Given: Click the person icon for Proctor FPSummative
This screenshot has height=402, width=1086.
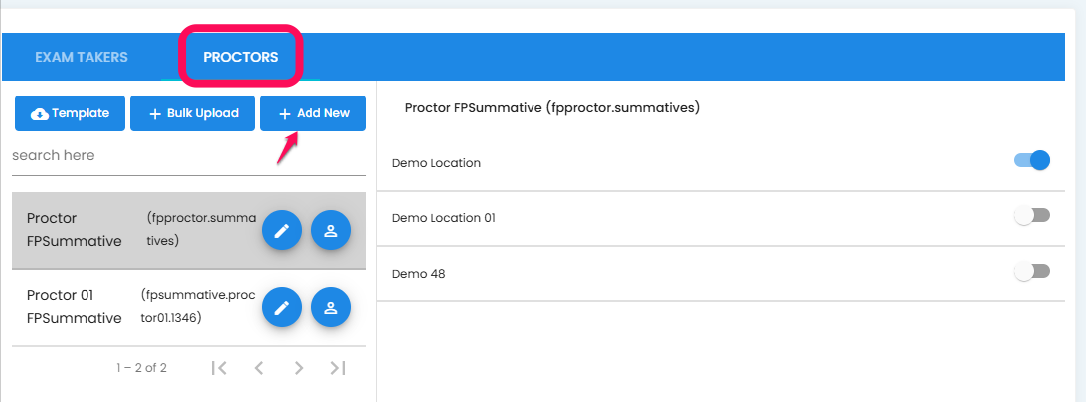Looking at the screenshot, I should [331, 231].
